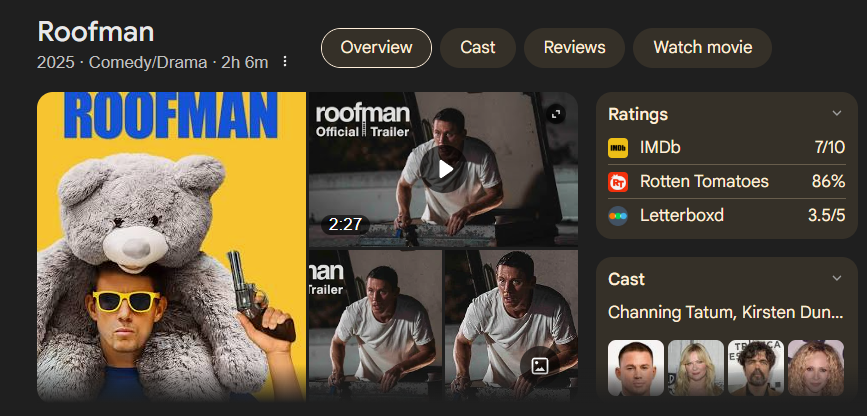Click the Letterboxd logo icon
This screenshot has width=867, height=416.
(618, 215)
